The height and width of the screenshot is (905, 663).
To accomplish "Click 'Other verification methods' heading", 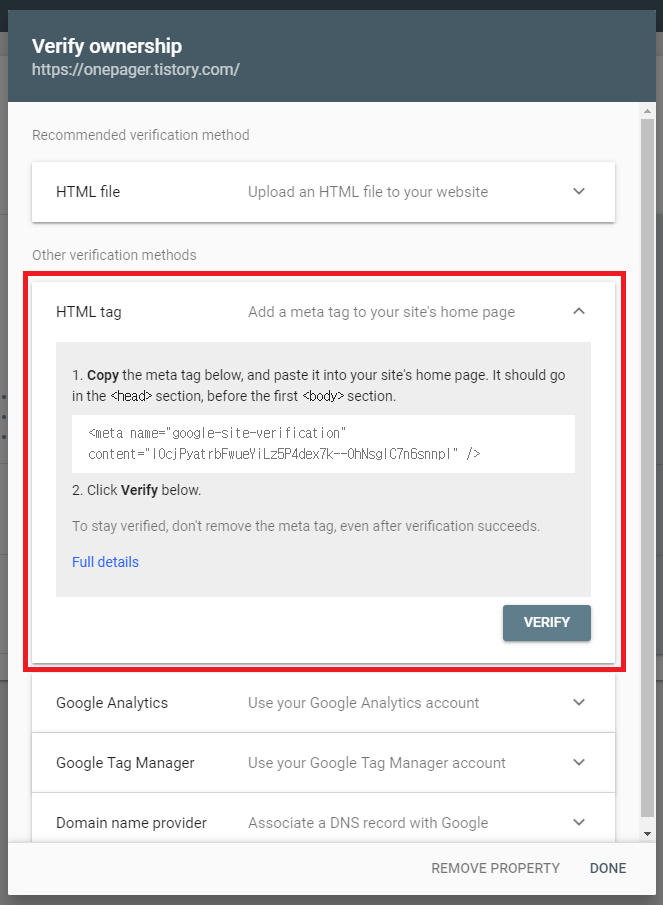I will 114,255.
